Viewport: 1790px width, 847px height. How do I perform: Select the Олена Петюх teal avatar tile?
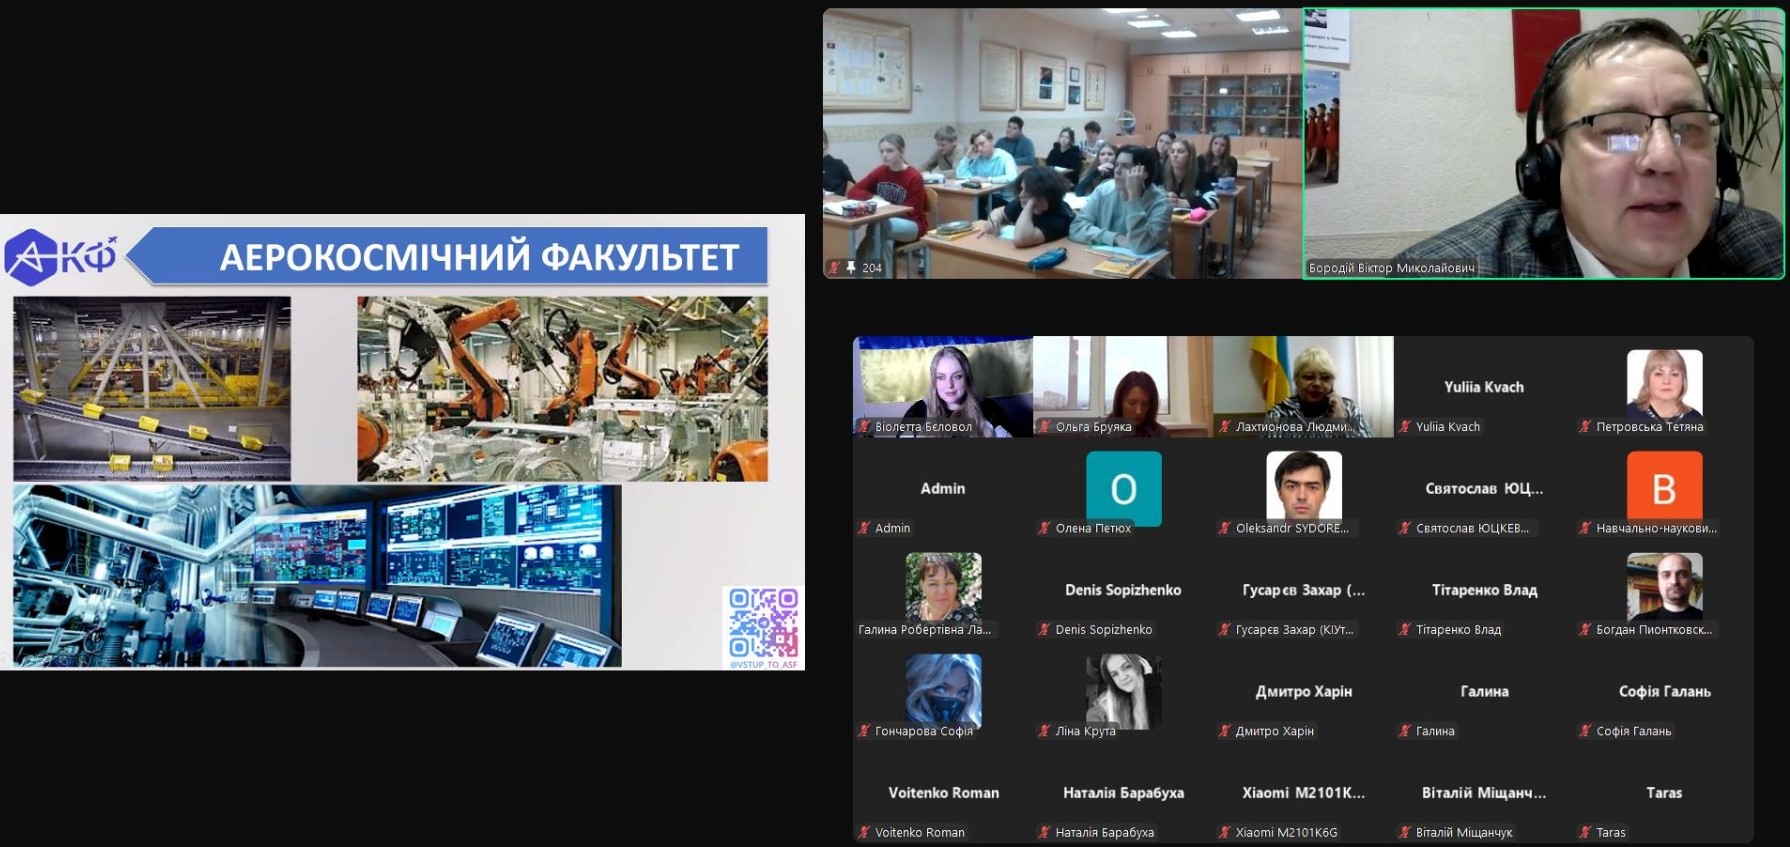point(1123,488)
